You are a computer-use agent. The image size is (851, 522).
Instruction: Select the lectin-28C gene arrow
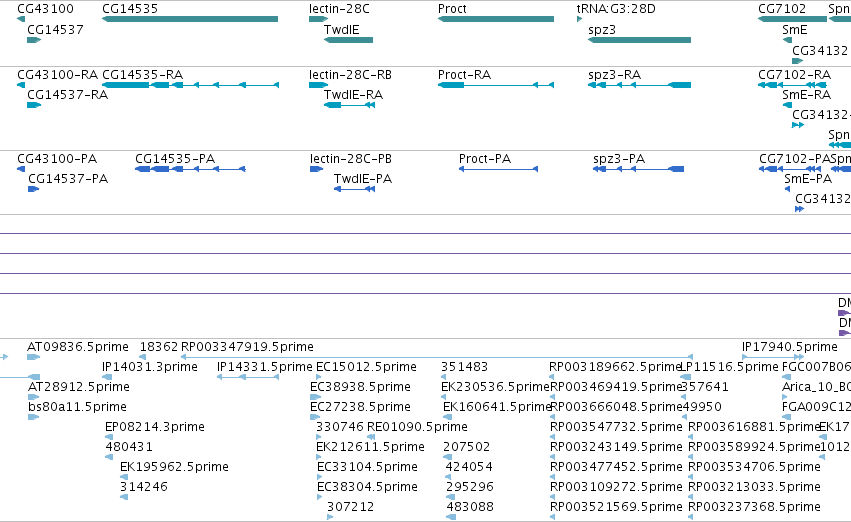[x=319, y=19]
